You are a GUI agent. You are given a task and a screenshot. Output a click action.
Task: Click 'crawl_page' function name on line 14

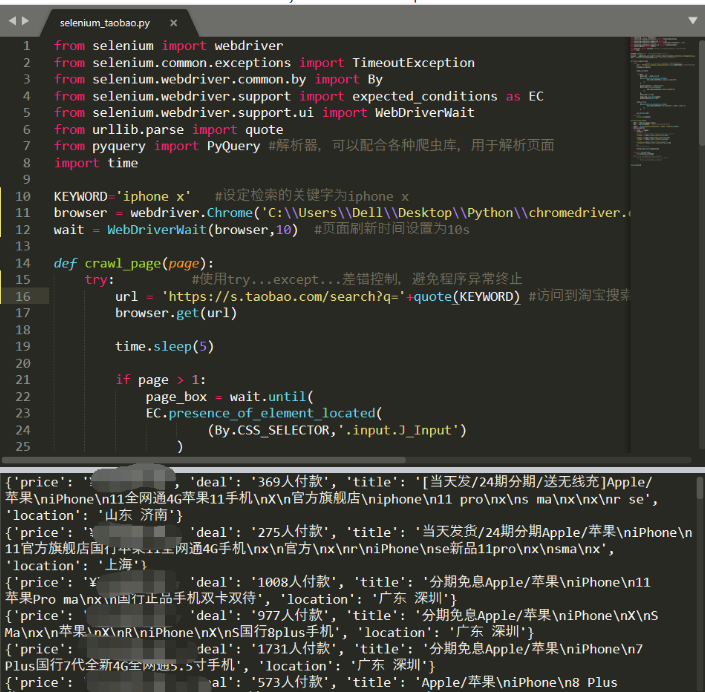click(123, 263)
